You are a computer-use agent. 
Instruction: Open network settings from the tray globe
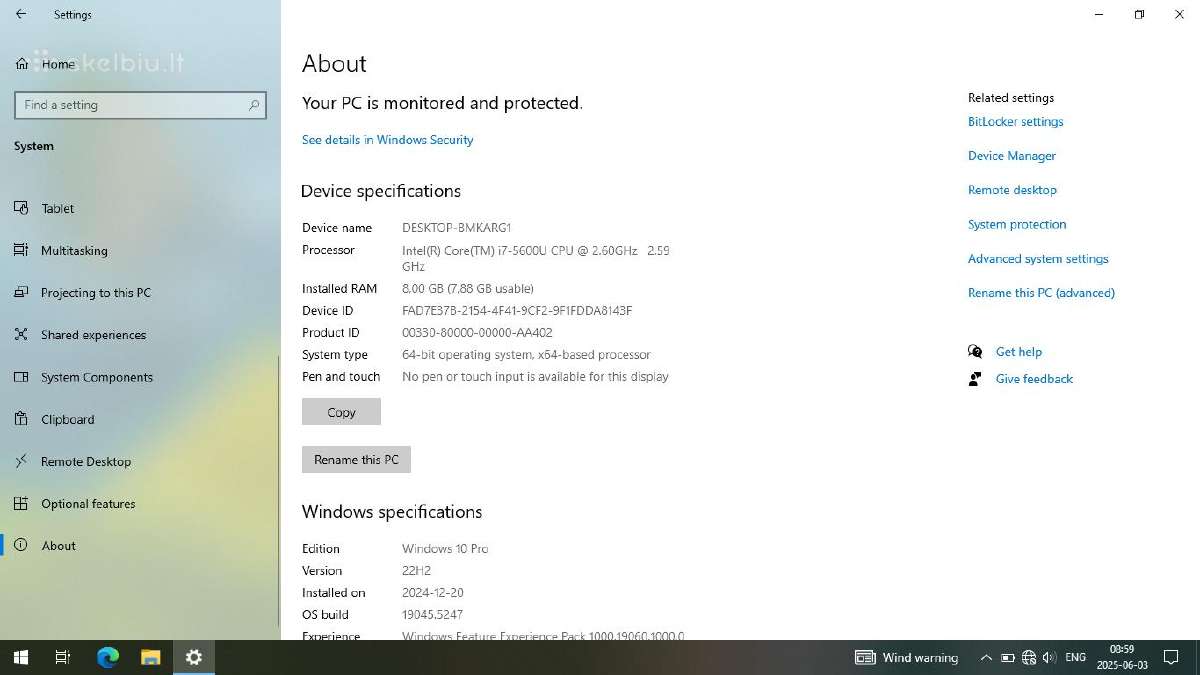1029,657
